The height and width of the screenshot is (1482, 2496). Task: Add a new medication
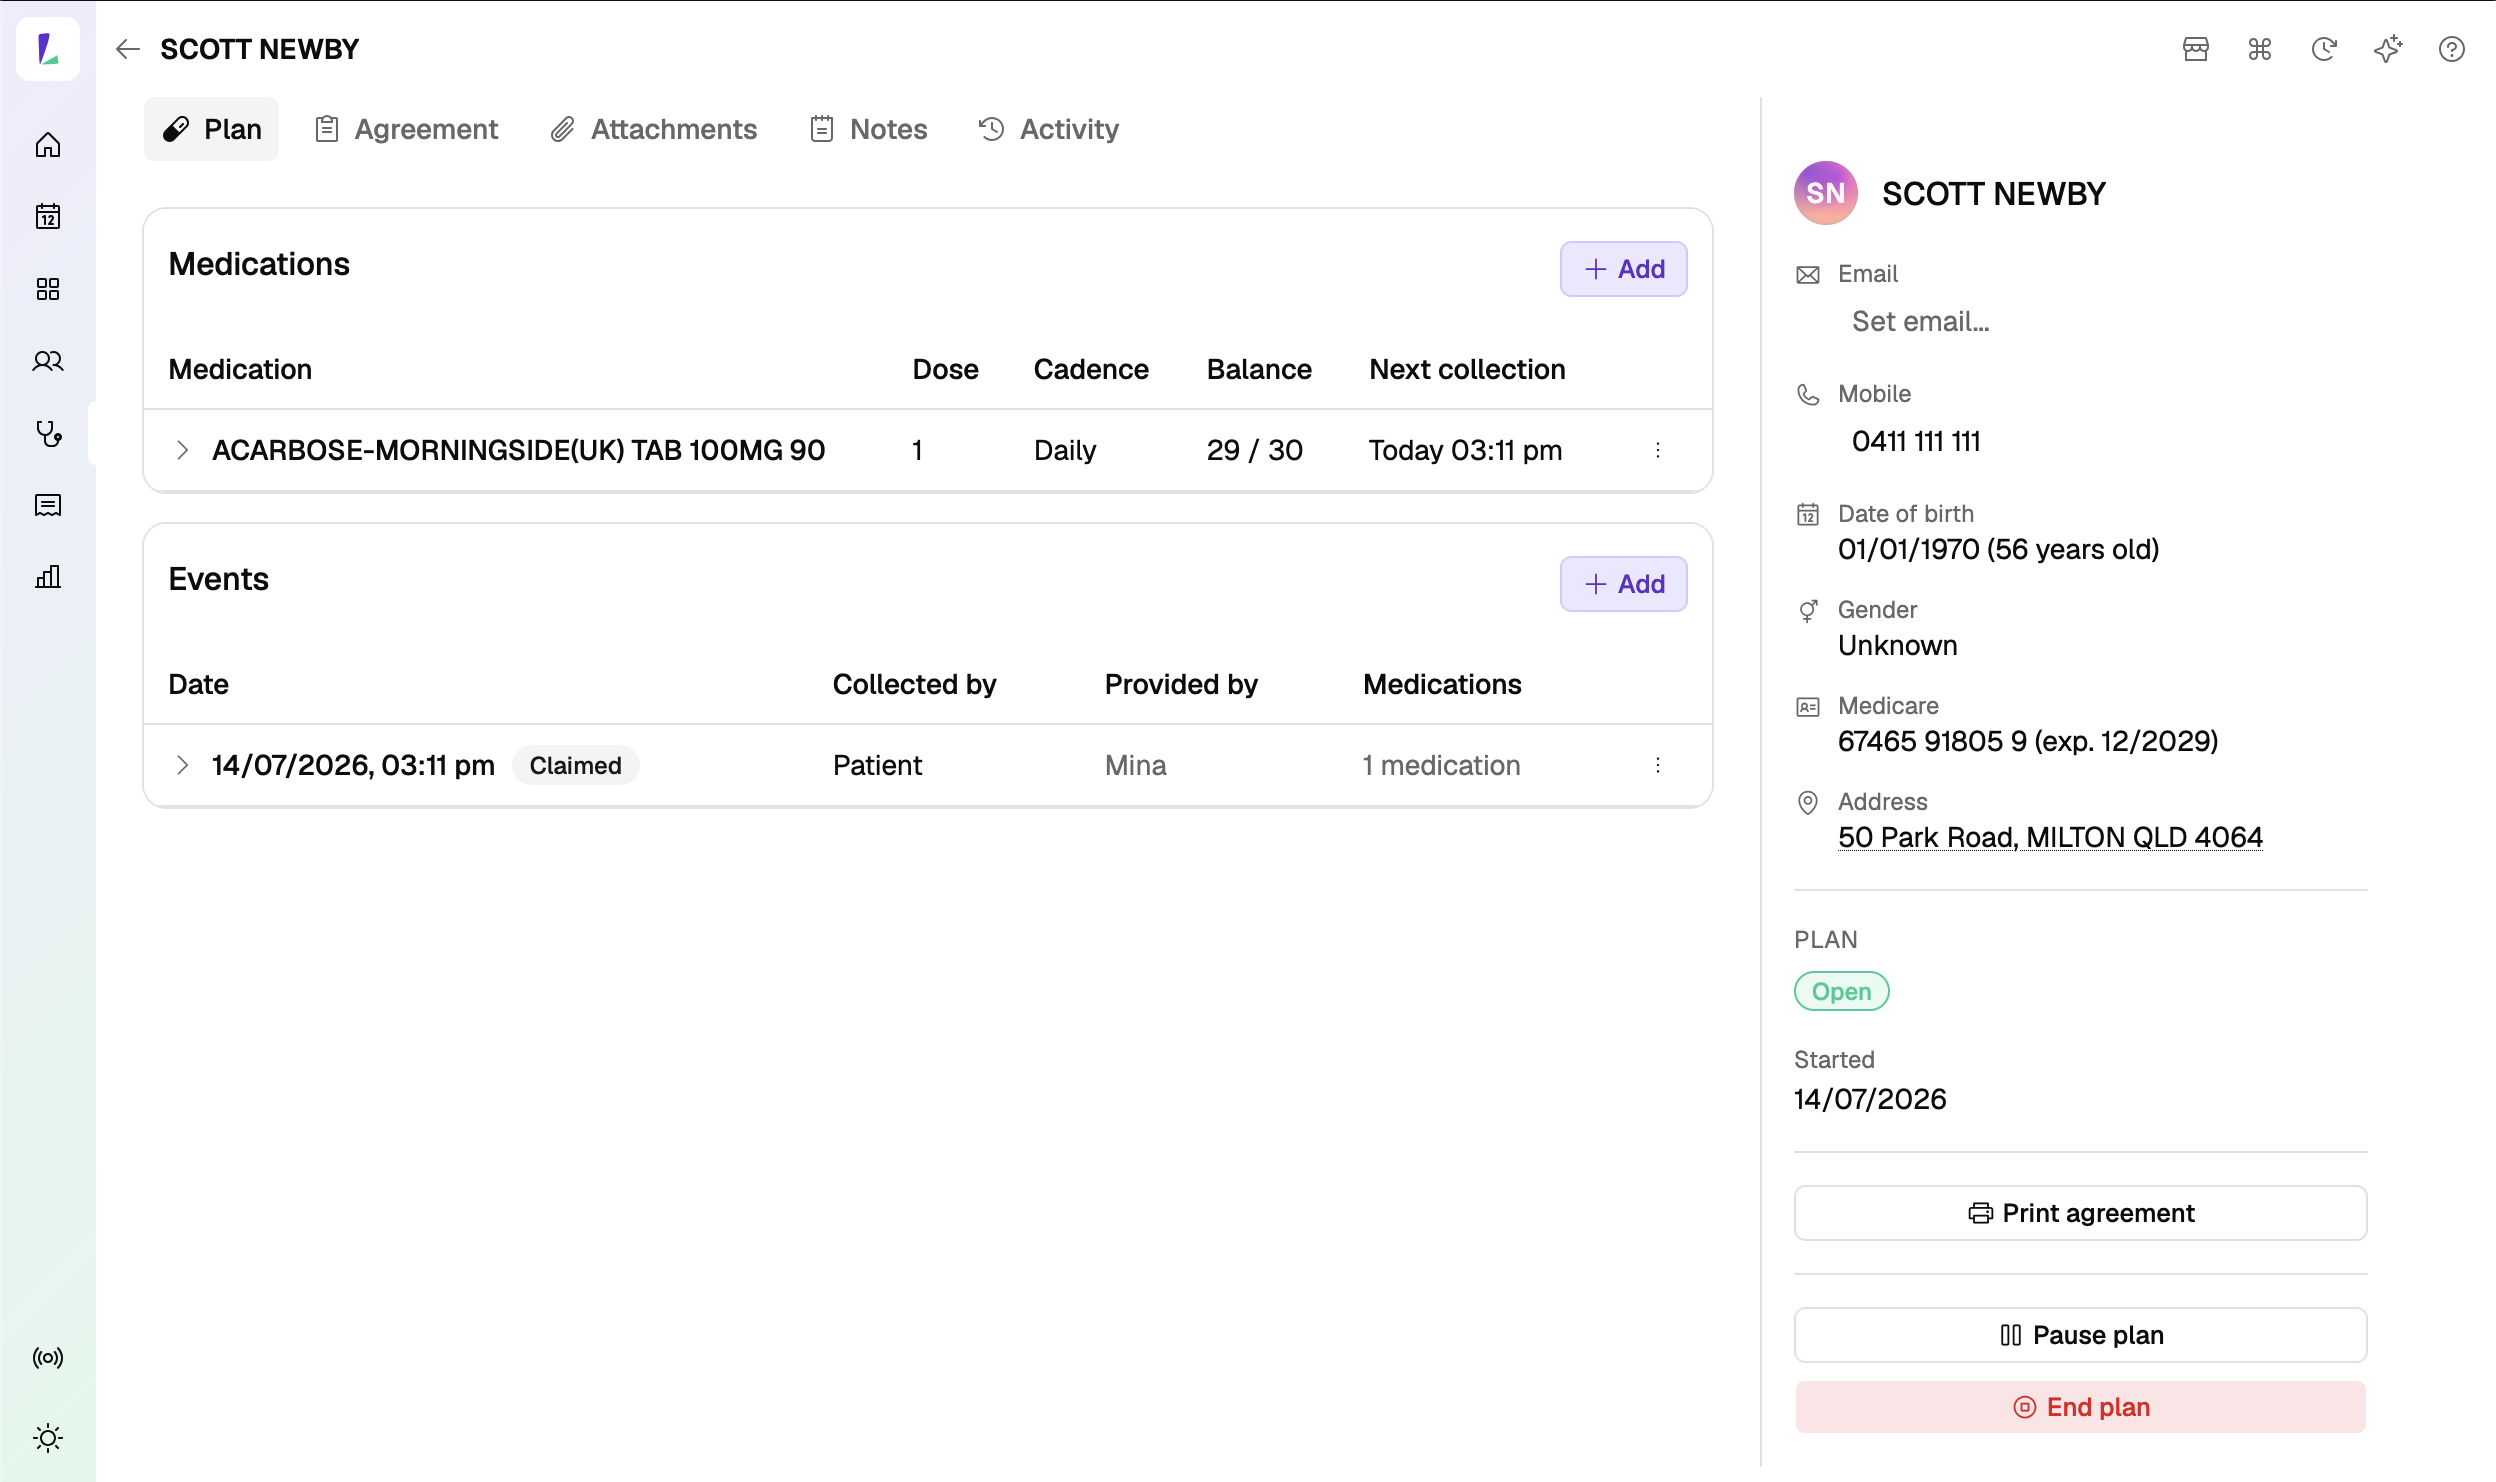tap(1624, 269)
